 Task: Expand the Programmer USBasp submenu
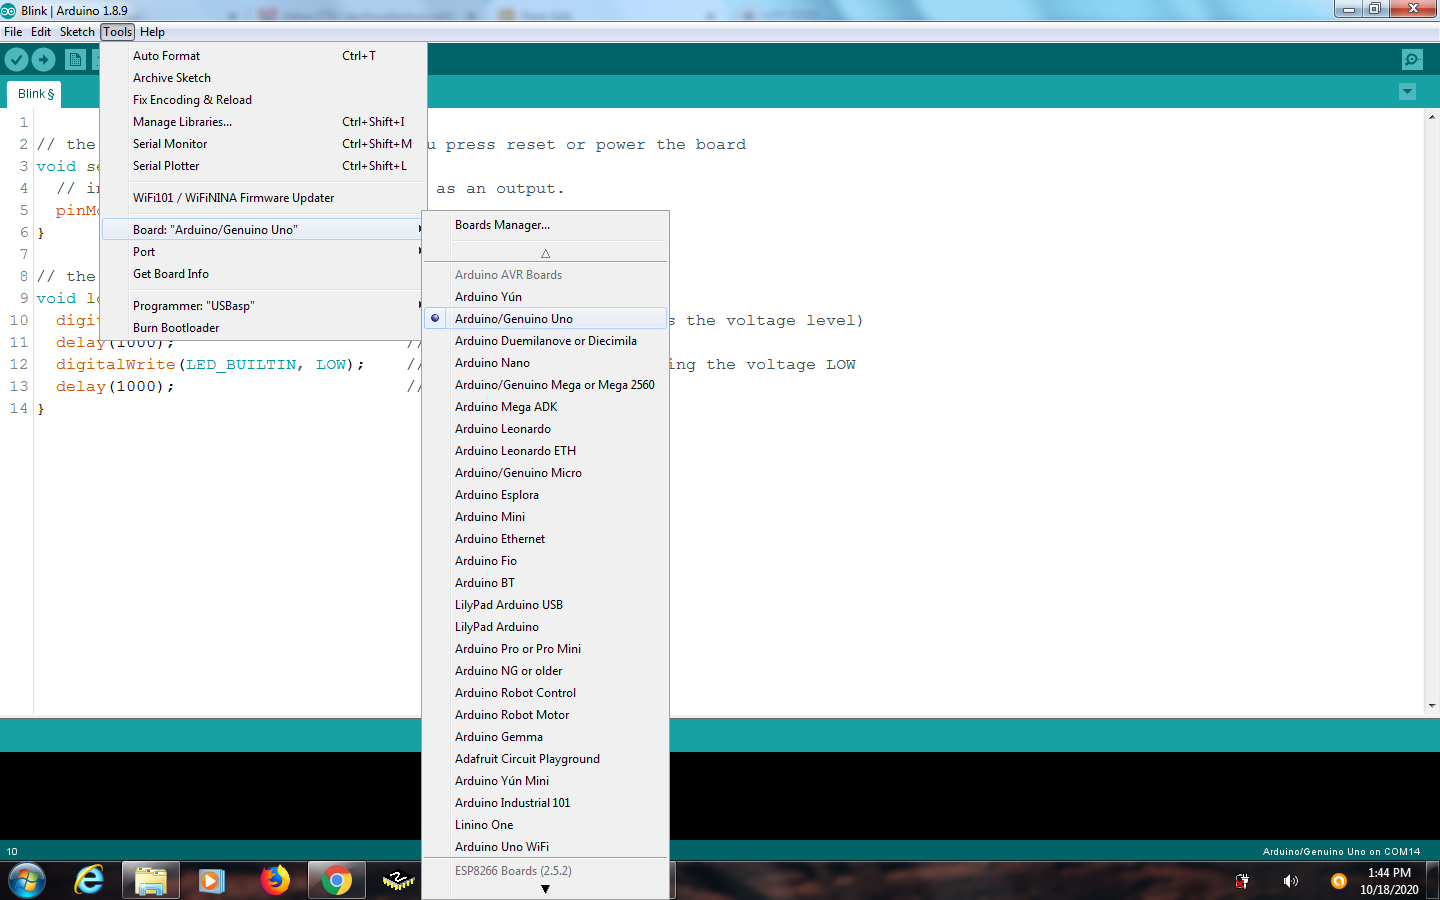tap(264, 306)
